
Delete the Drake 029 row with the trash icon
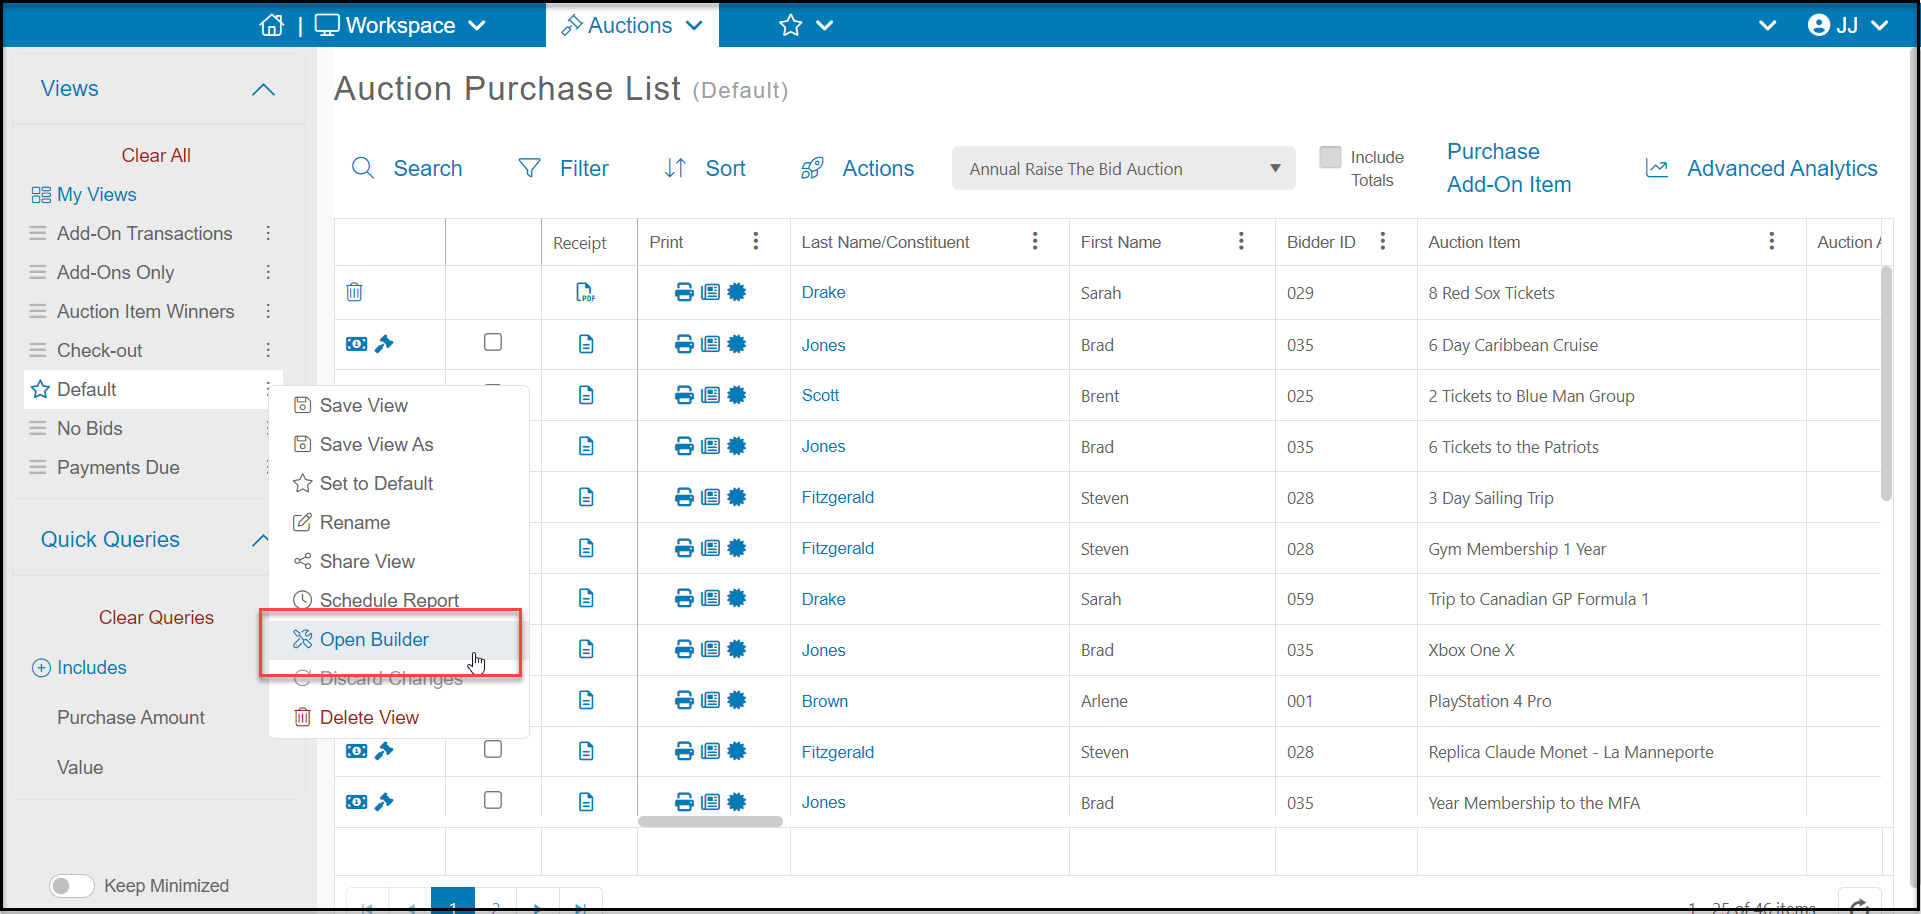pos(354,292)
